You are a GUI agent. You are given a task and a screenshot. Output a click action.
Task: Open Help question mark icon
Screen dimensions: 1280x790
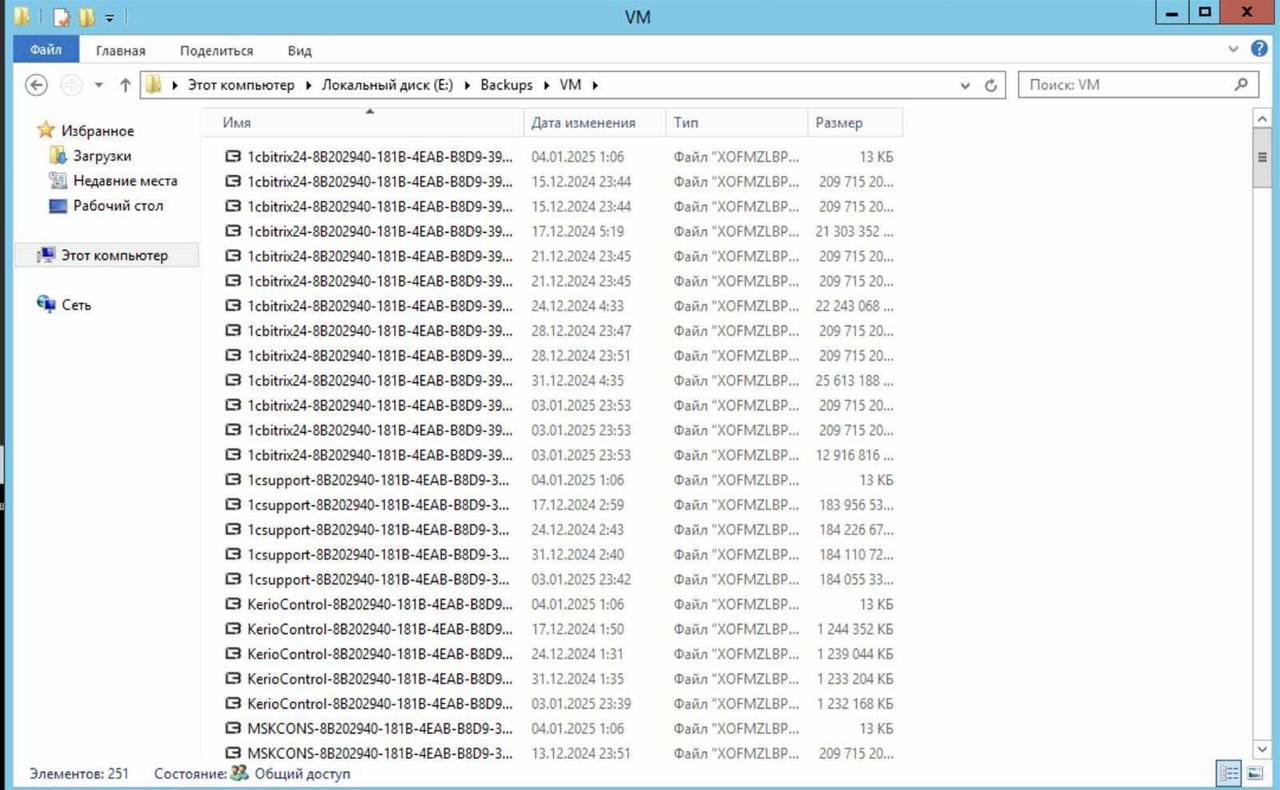click(x=1260, y=49)
